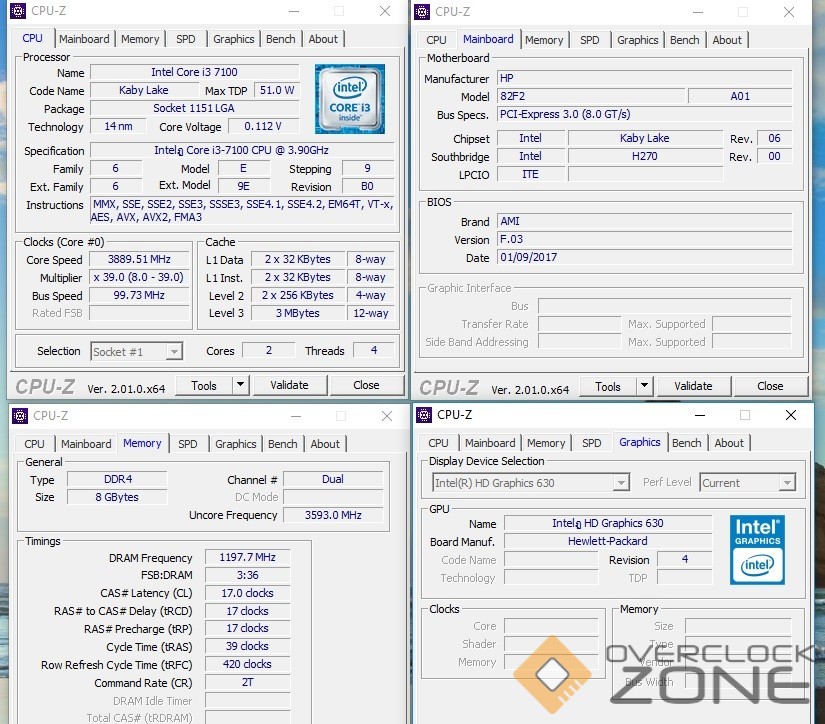Screen dimensions: 825x724
Task: Click the Tools button in the top-left CPU window
Action: (x=204, y=385)
